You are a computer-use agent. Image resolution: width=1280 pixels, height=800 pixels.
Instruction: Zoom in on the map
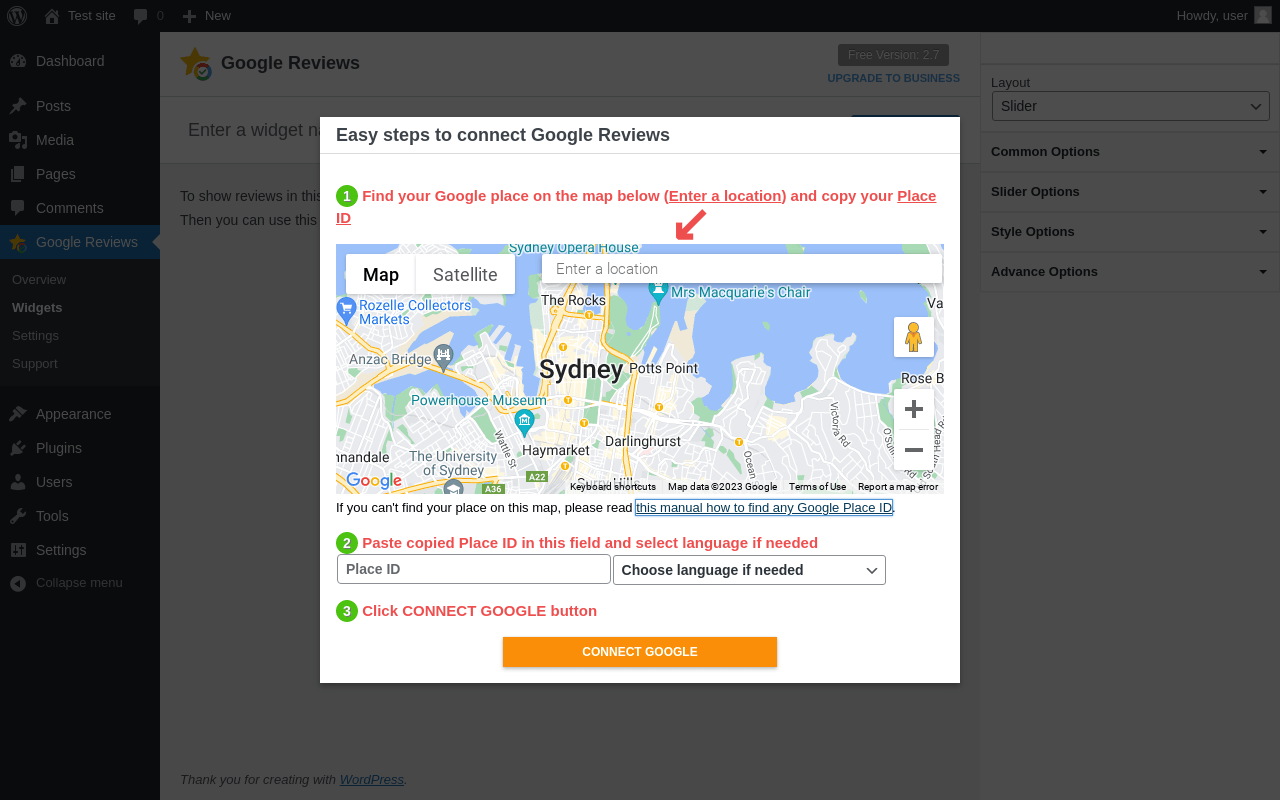(x=914, y=409)
